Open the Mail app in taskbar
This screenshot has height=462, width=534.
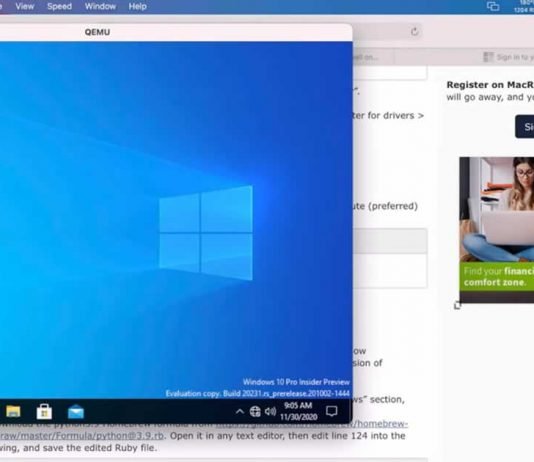pos(76,412)
